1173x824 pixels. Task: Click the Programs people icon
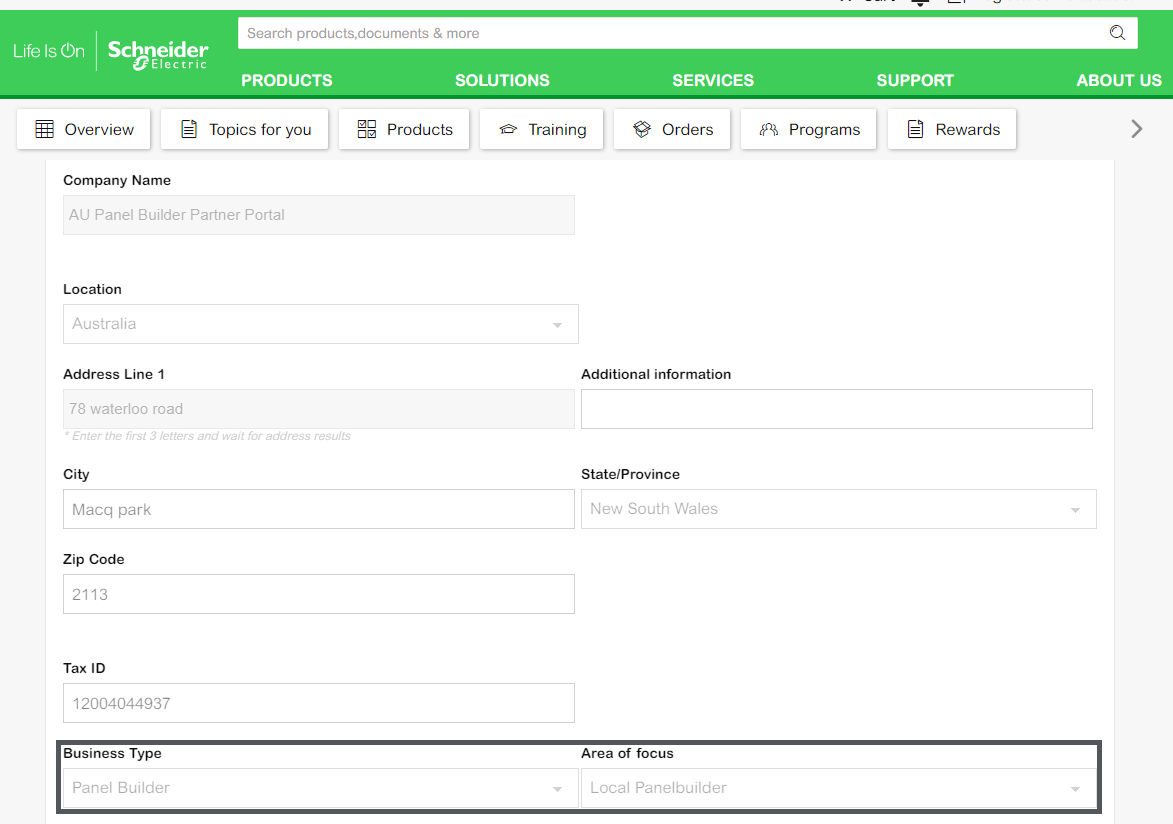768,129
